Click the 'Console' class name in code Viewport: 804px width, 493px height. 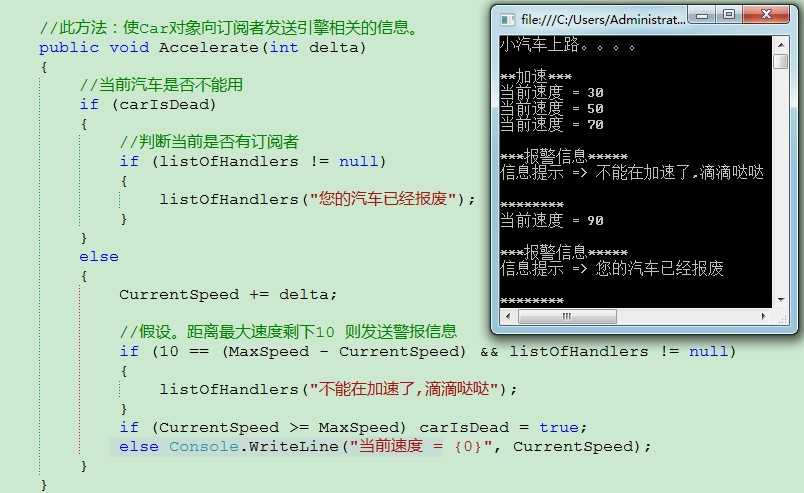pos(204,447)
